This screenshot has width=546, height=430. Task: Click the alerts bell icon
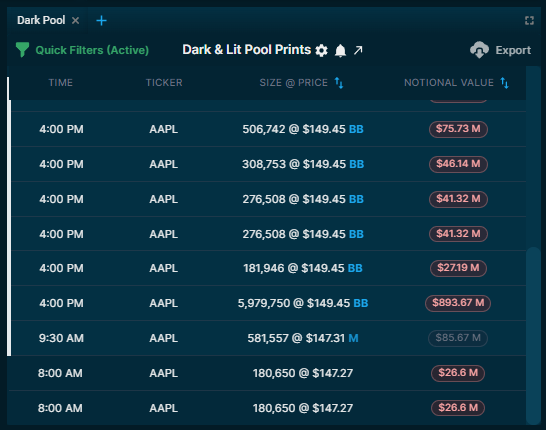tap(340, 50)
